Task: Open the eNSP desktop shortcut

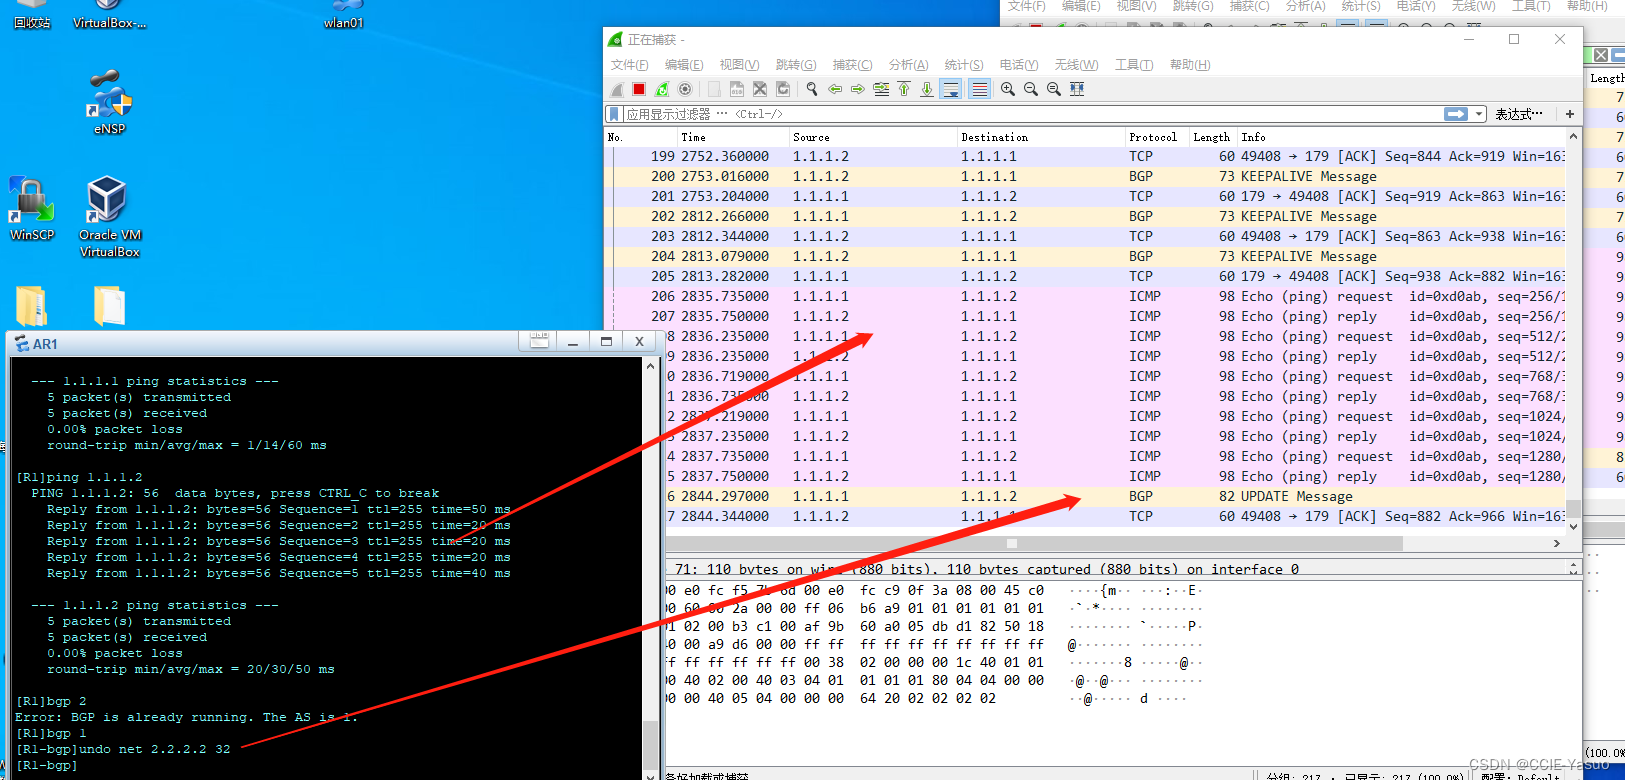Action: tap(109, 102)
